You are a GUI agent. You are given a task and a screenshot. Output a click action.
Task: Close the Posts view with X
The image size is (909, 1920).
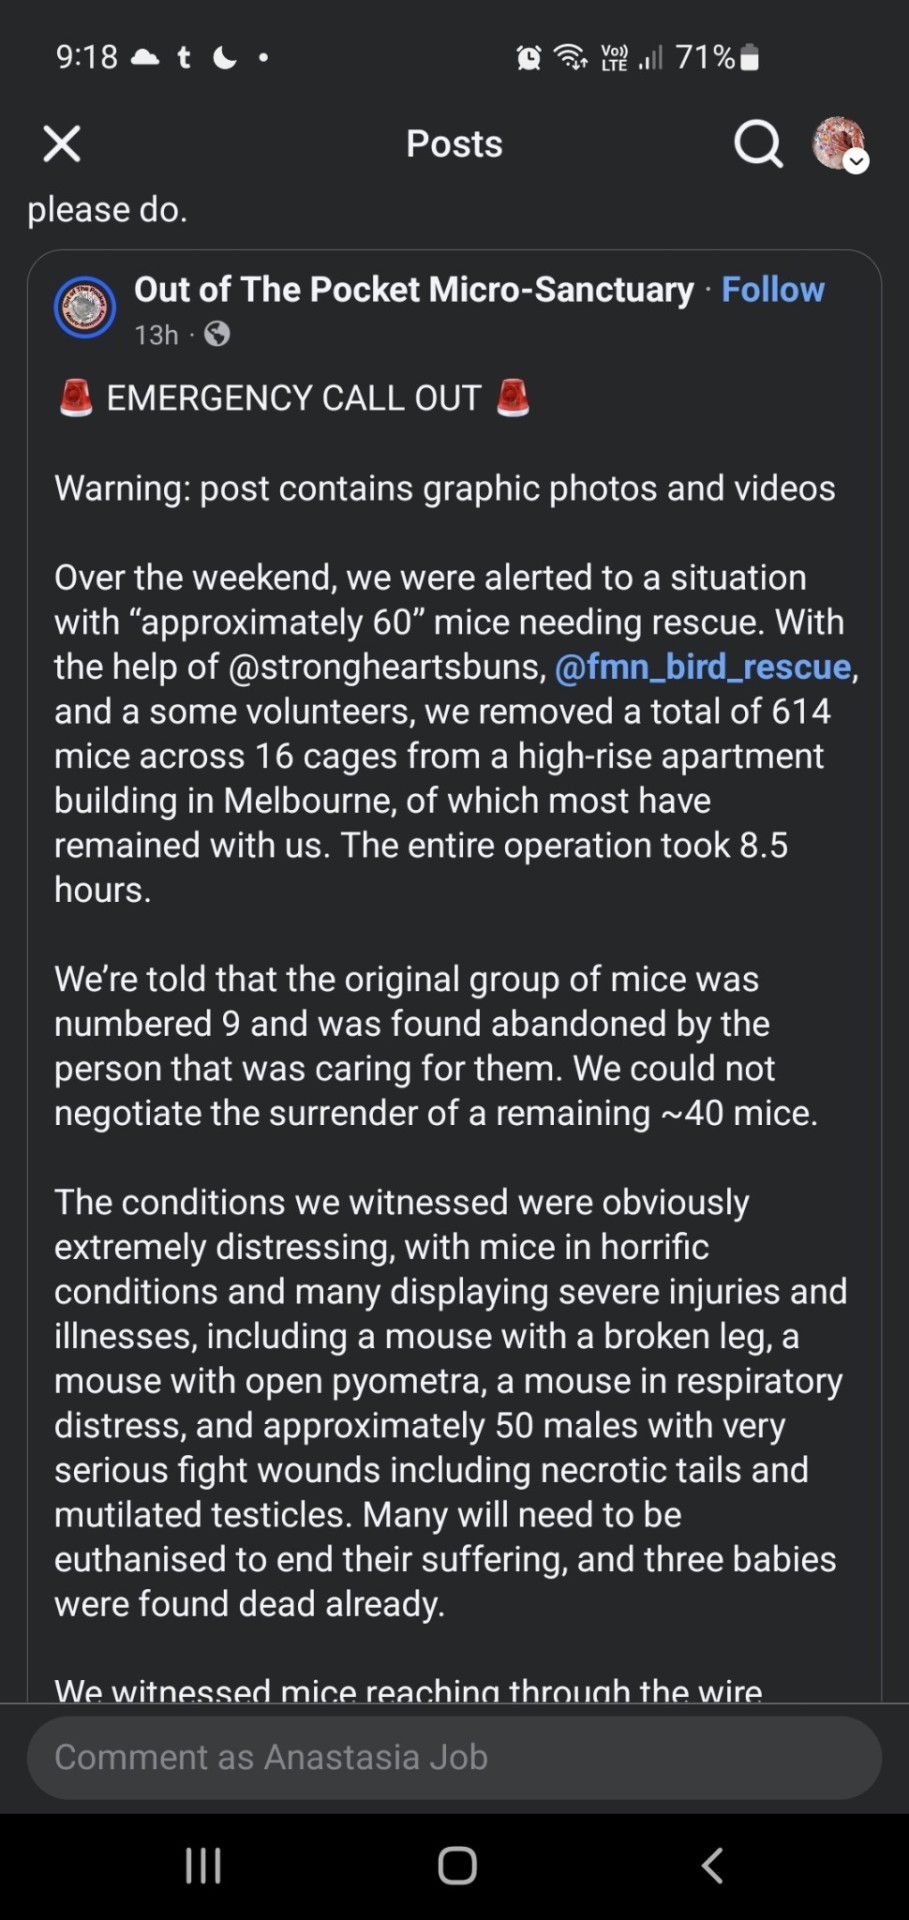coord(62,144)
